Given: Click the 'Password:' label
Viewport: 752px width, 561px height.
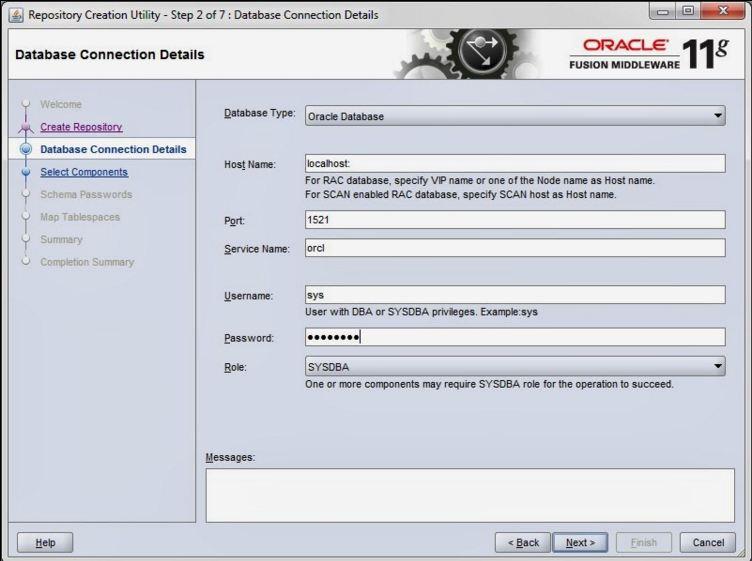Looking at the screenshot, I should (249, 339).
